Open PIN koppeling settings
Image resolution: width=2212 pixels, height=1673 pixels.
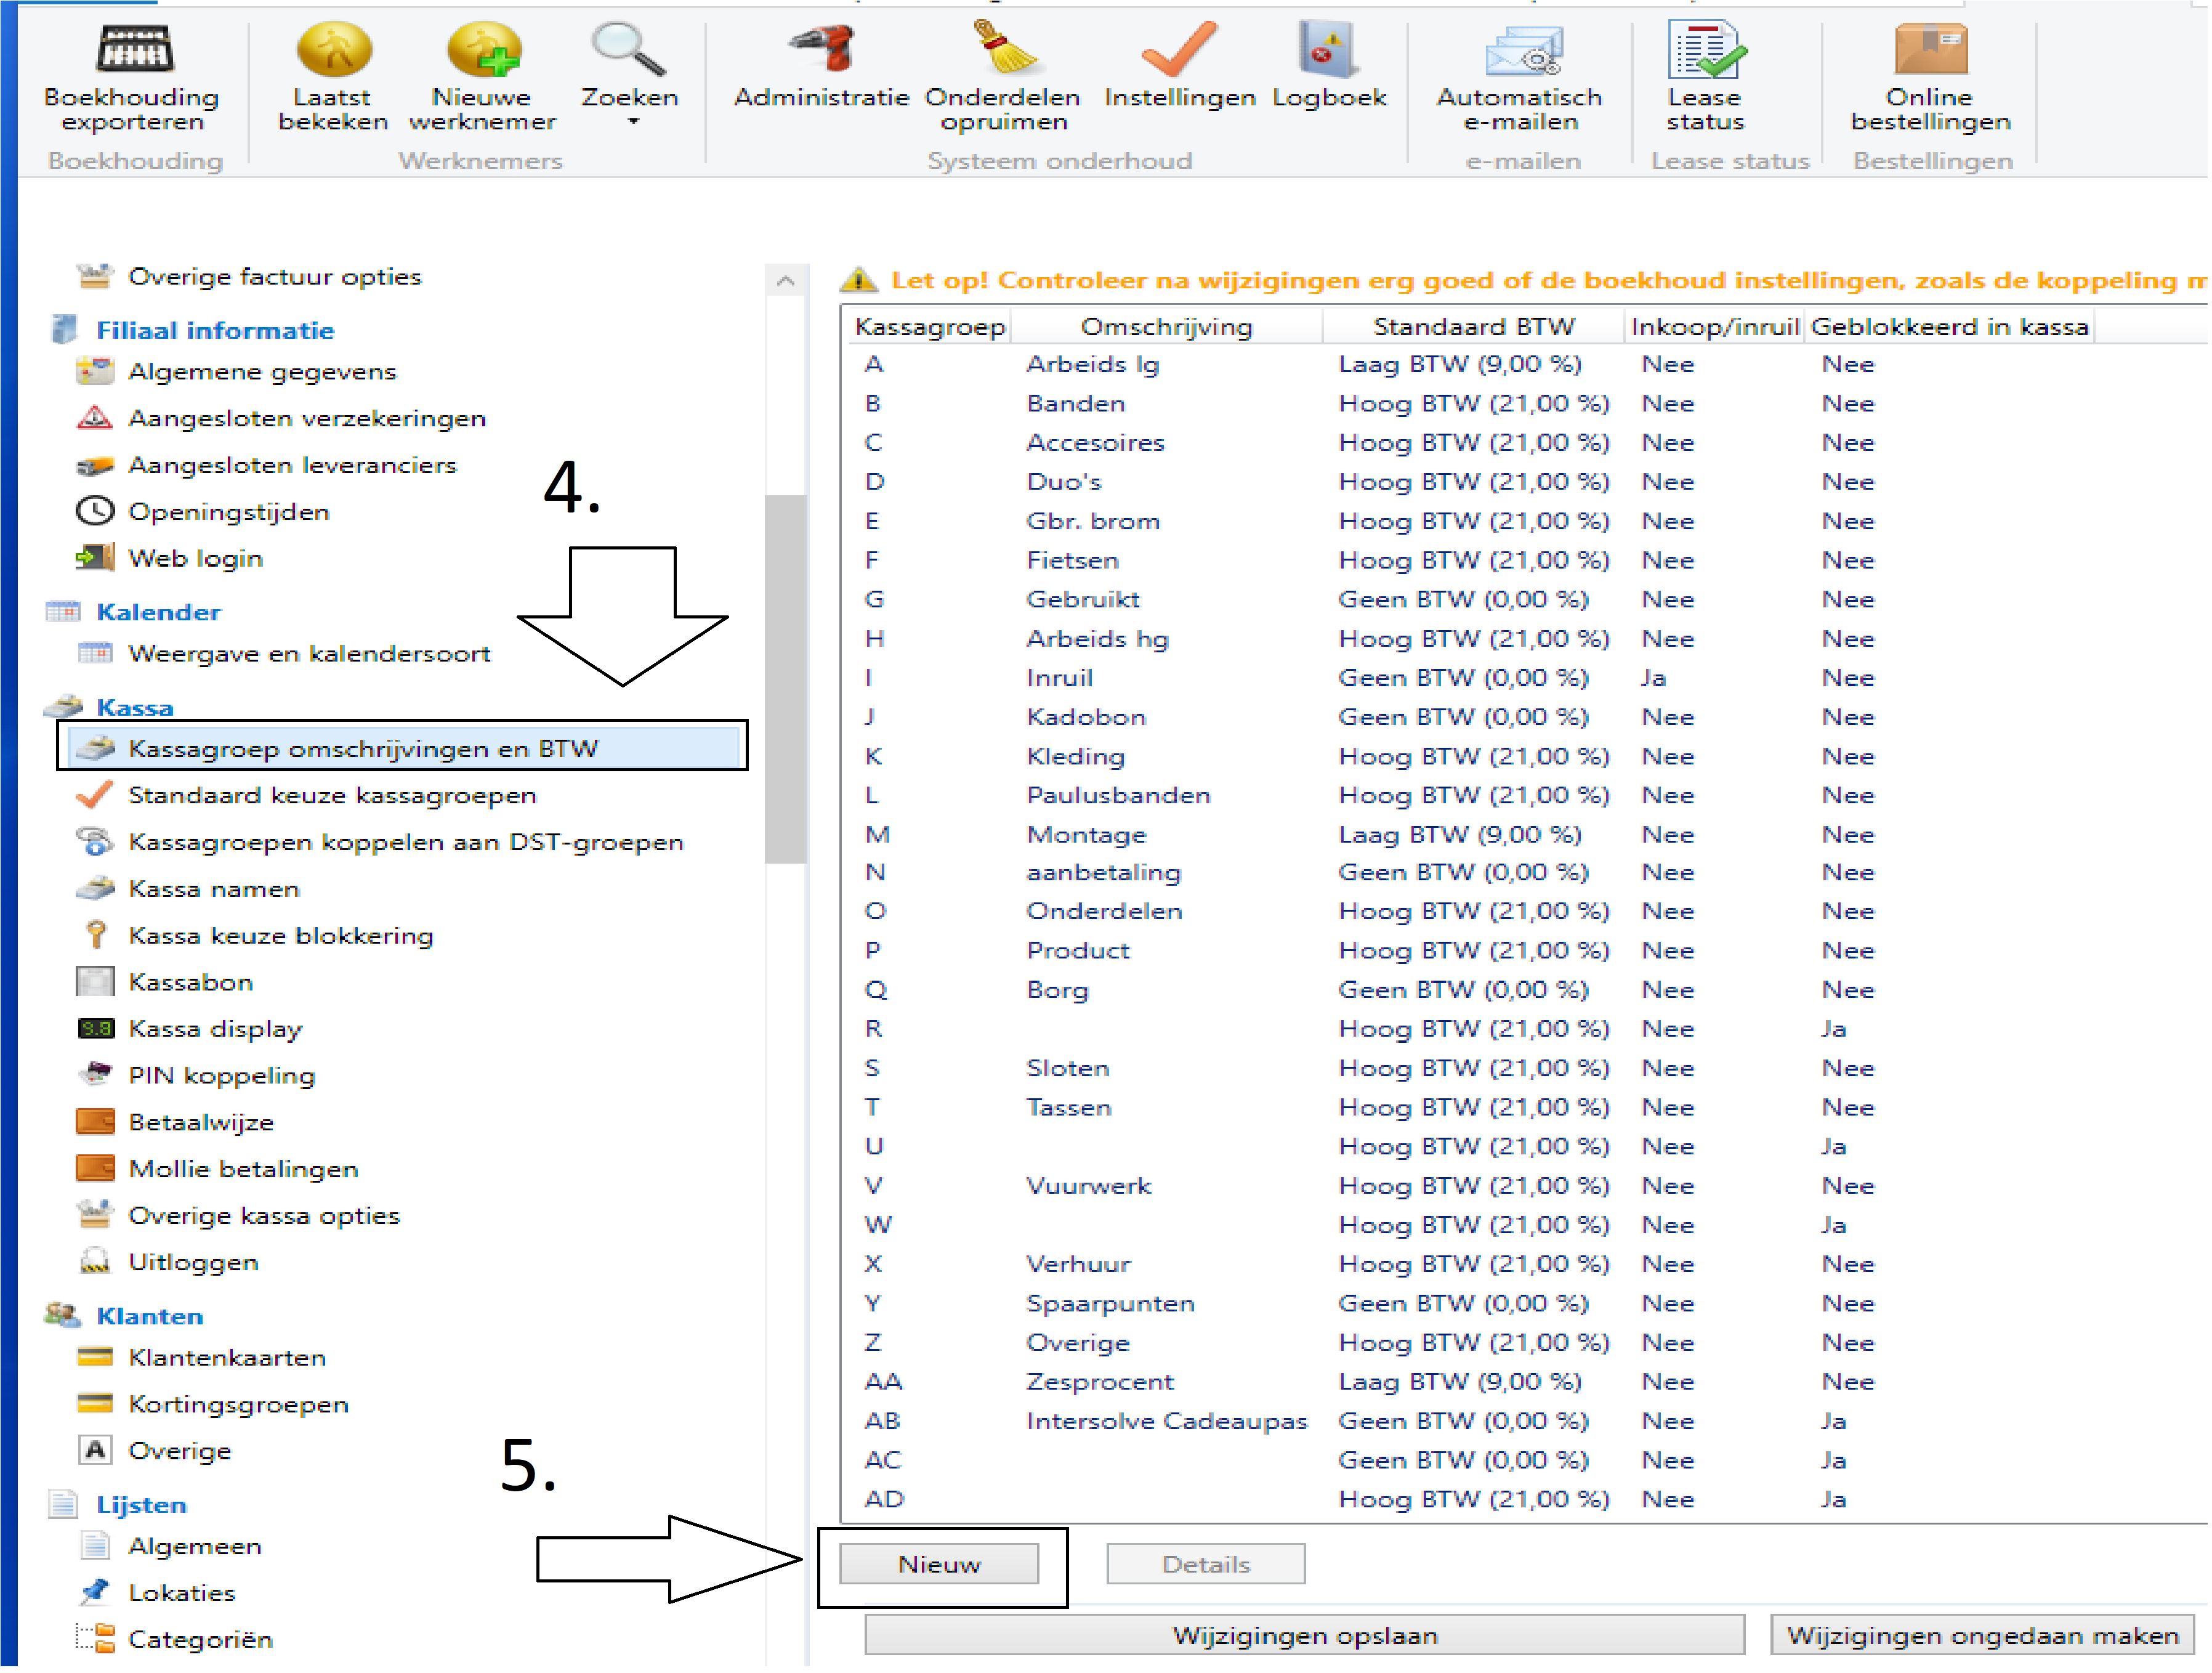221,1076
